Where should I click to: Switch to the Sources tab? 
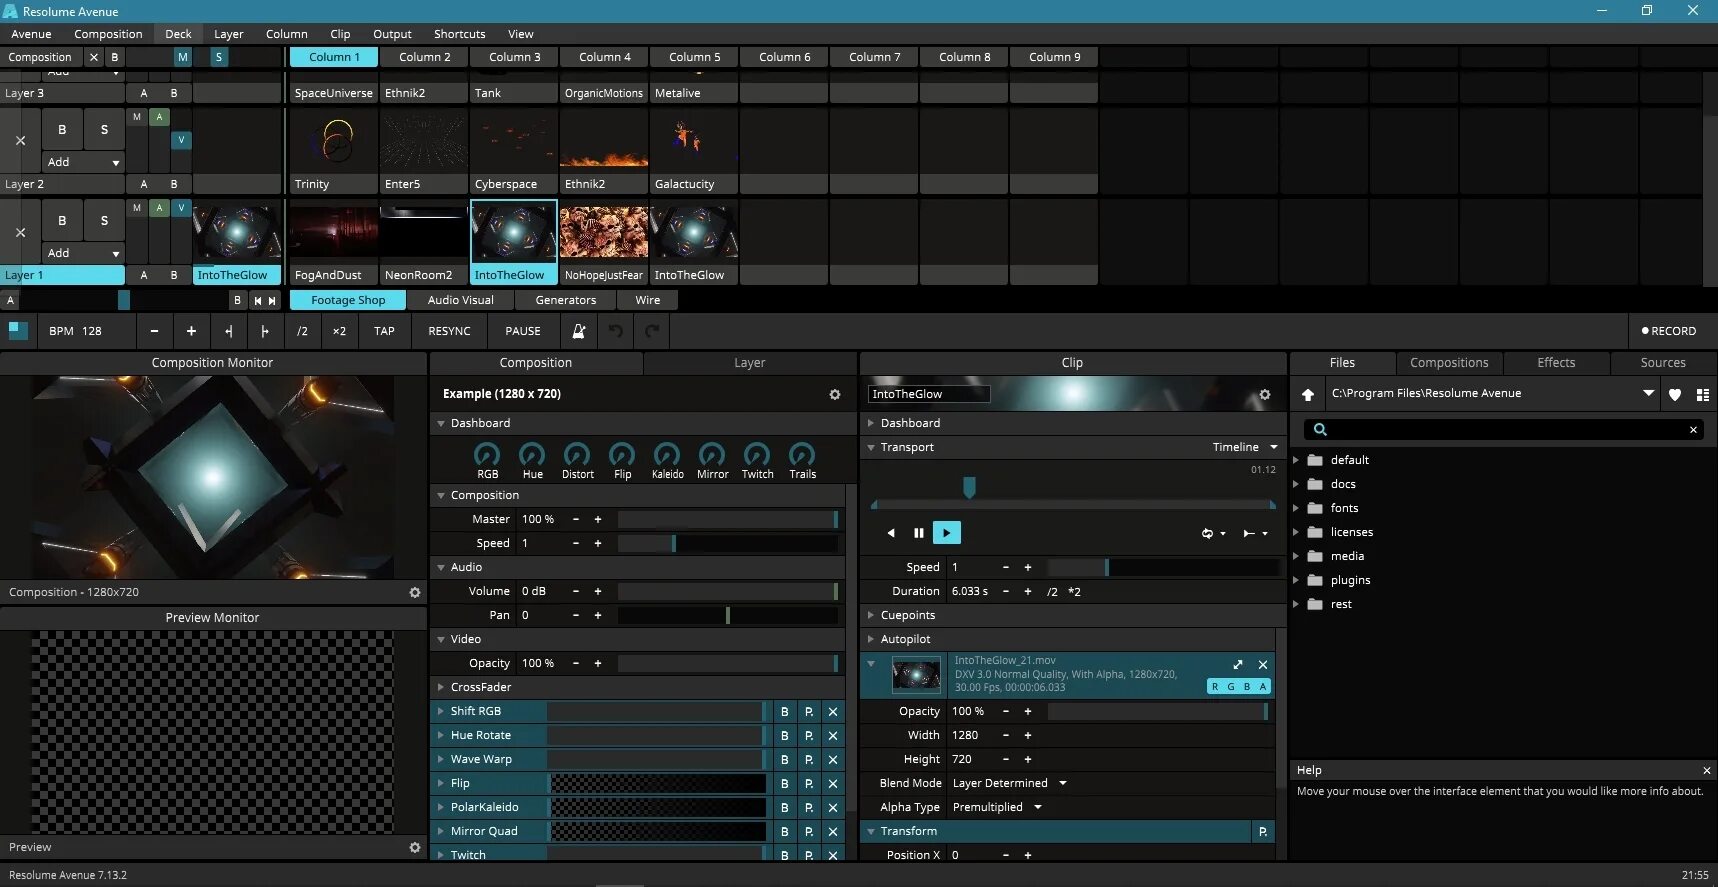point(1663,363)
